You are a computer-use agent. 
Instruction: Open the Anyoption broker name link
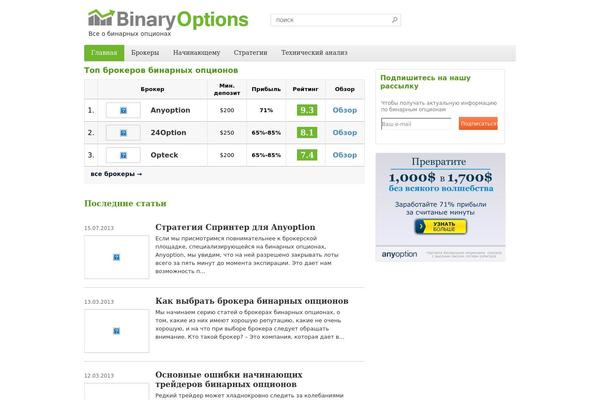click(170, 110)
